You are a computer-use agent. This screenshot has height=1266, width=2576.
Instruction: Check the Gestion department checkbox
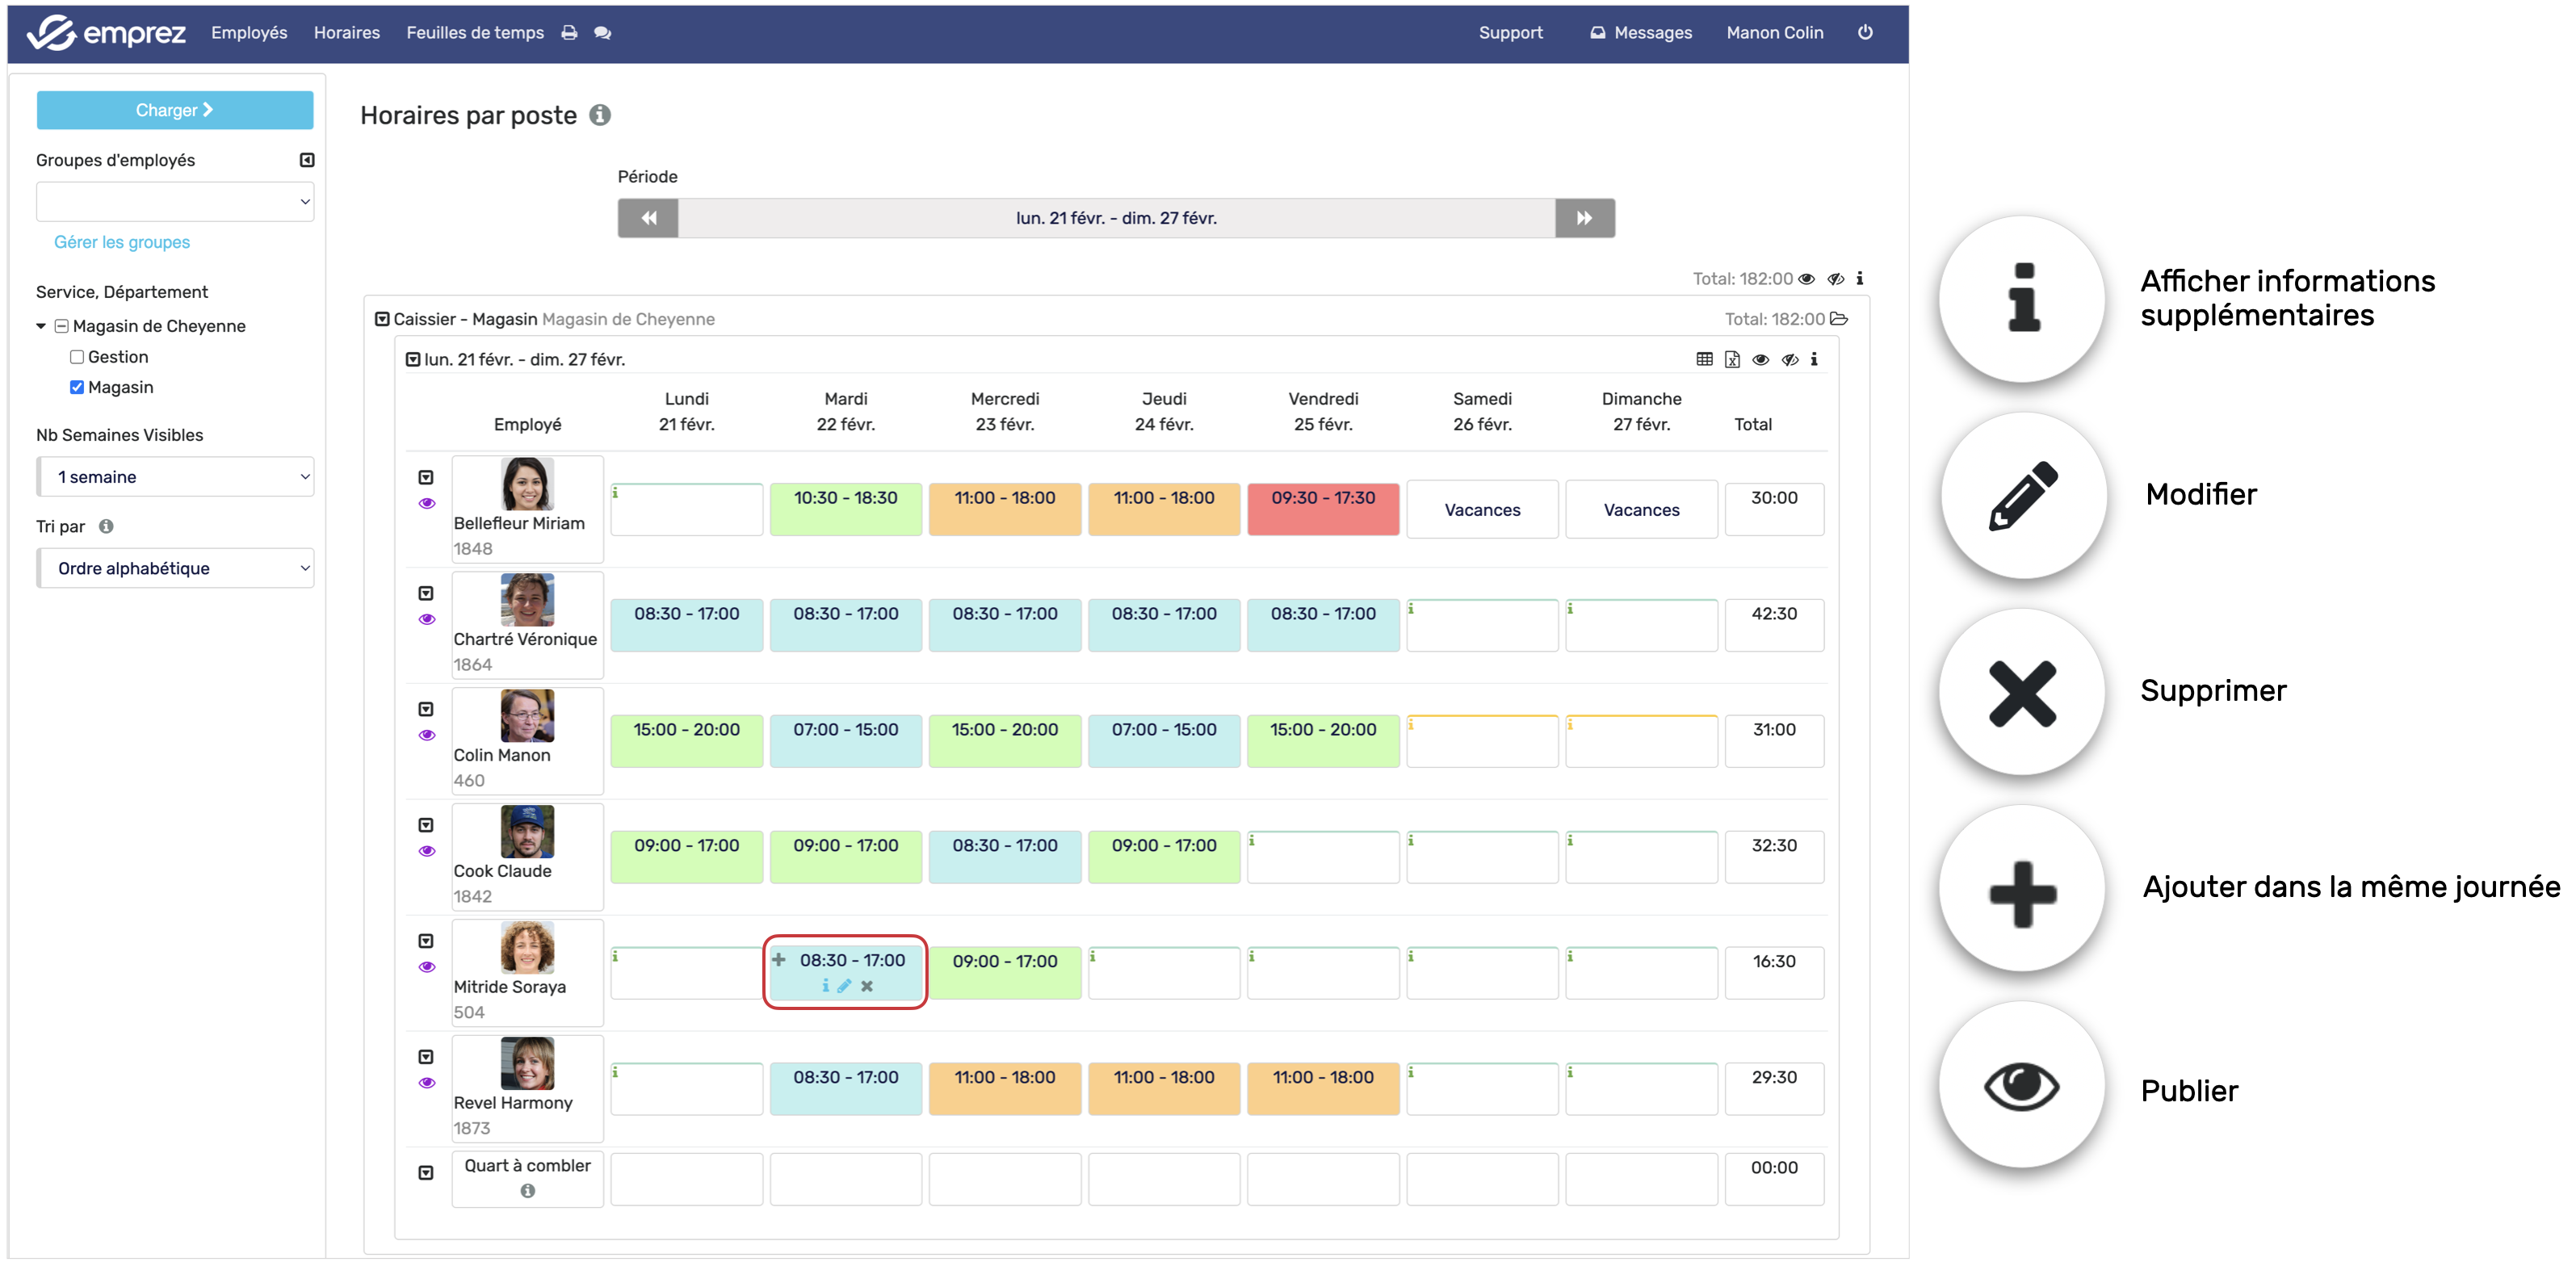tap(77, 357)
